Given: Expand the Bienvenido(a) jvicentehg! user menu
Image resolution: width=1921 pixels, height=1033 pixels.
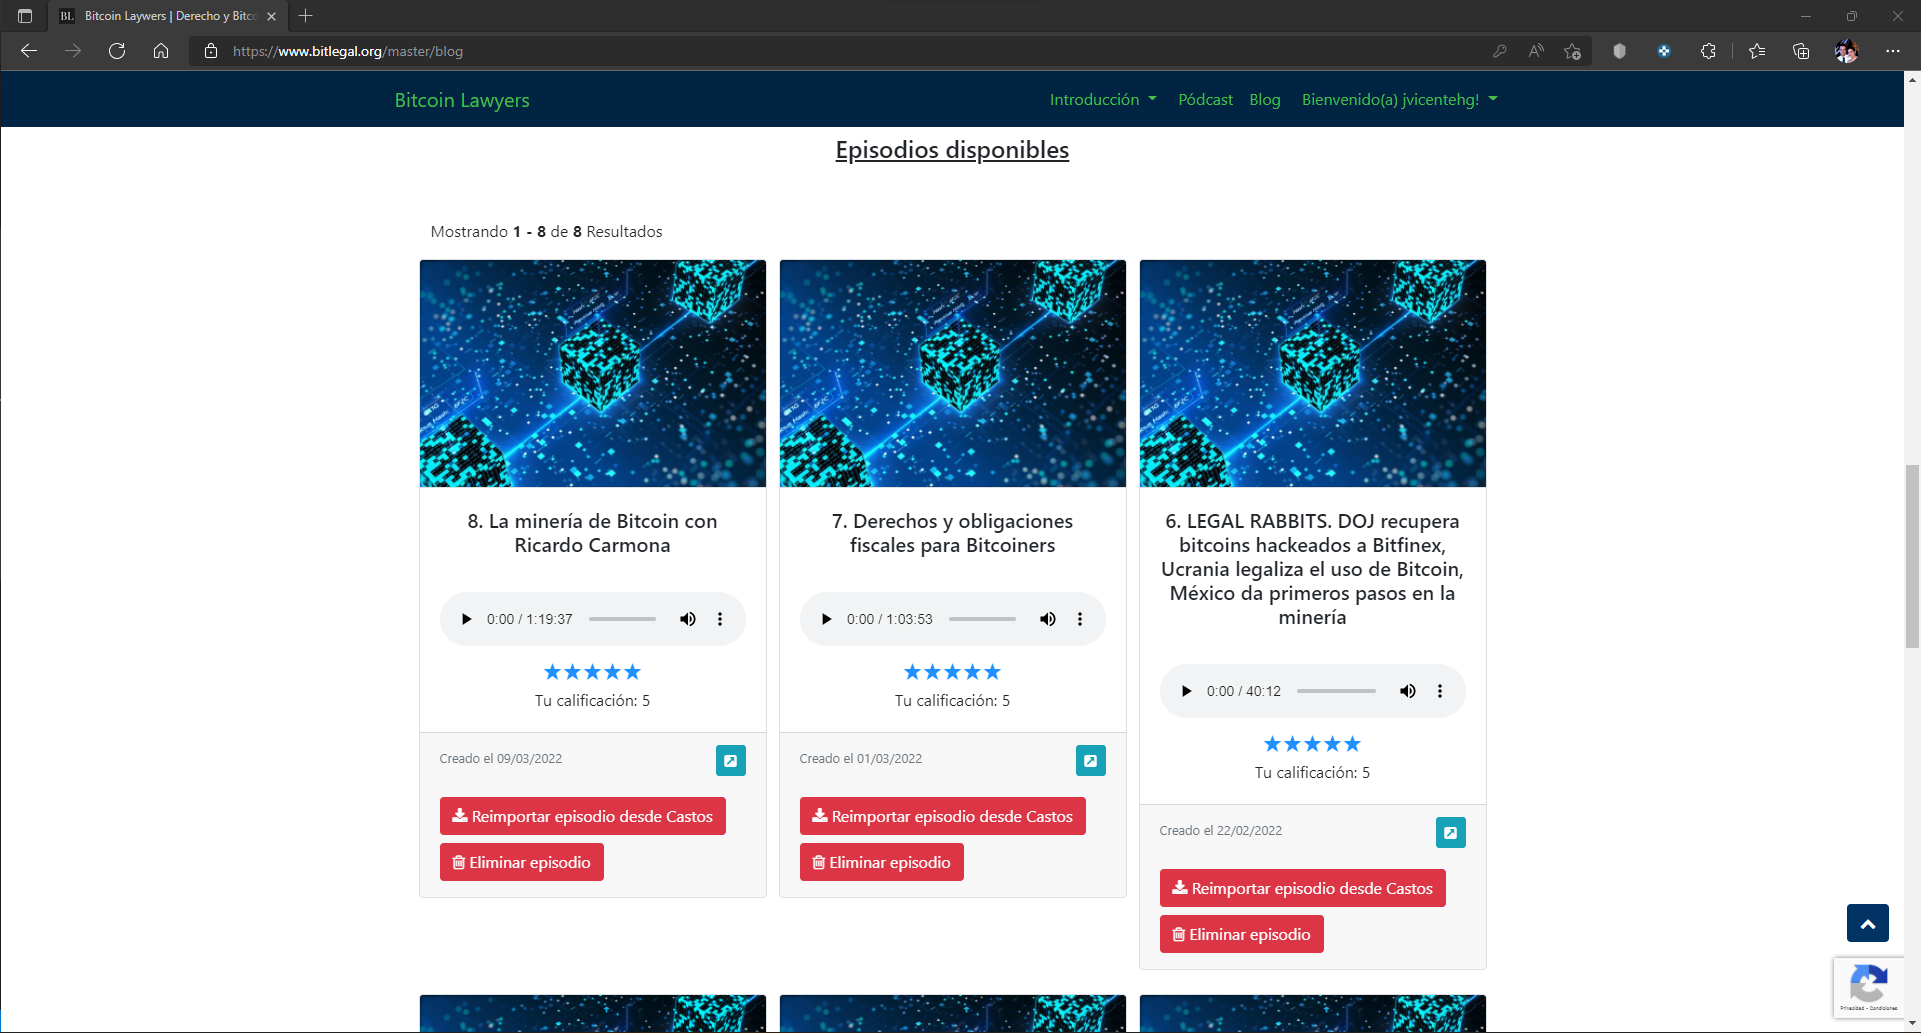Looking at the screenshot, I should (1399, 99).
